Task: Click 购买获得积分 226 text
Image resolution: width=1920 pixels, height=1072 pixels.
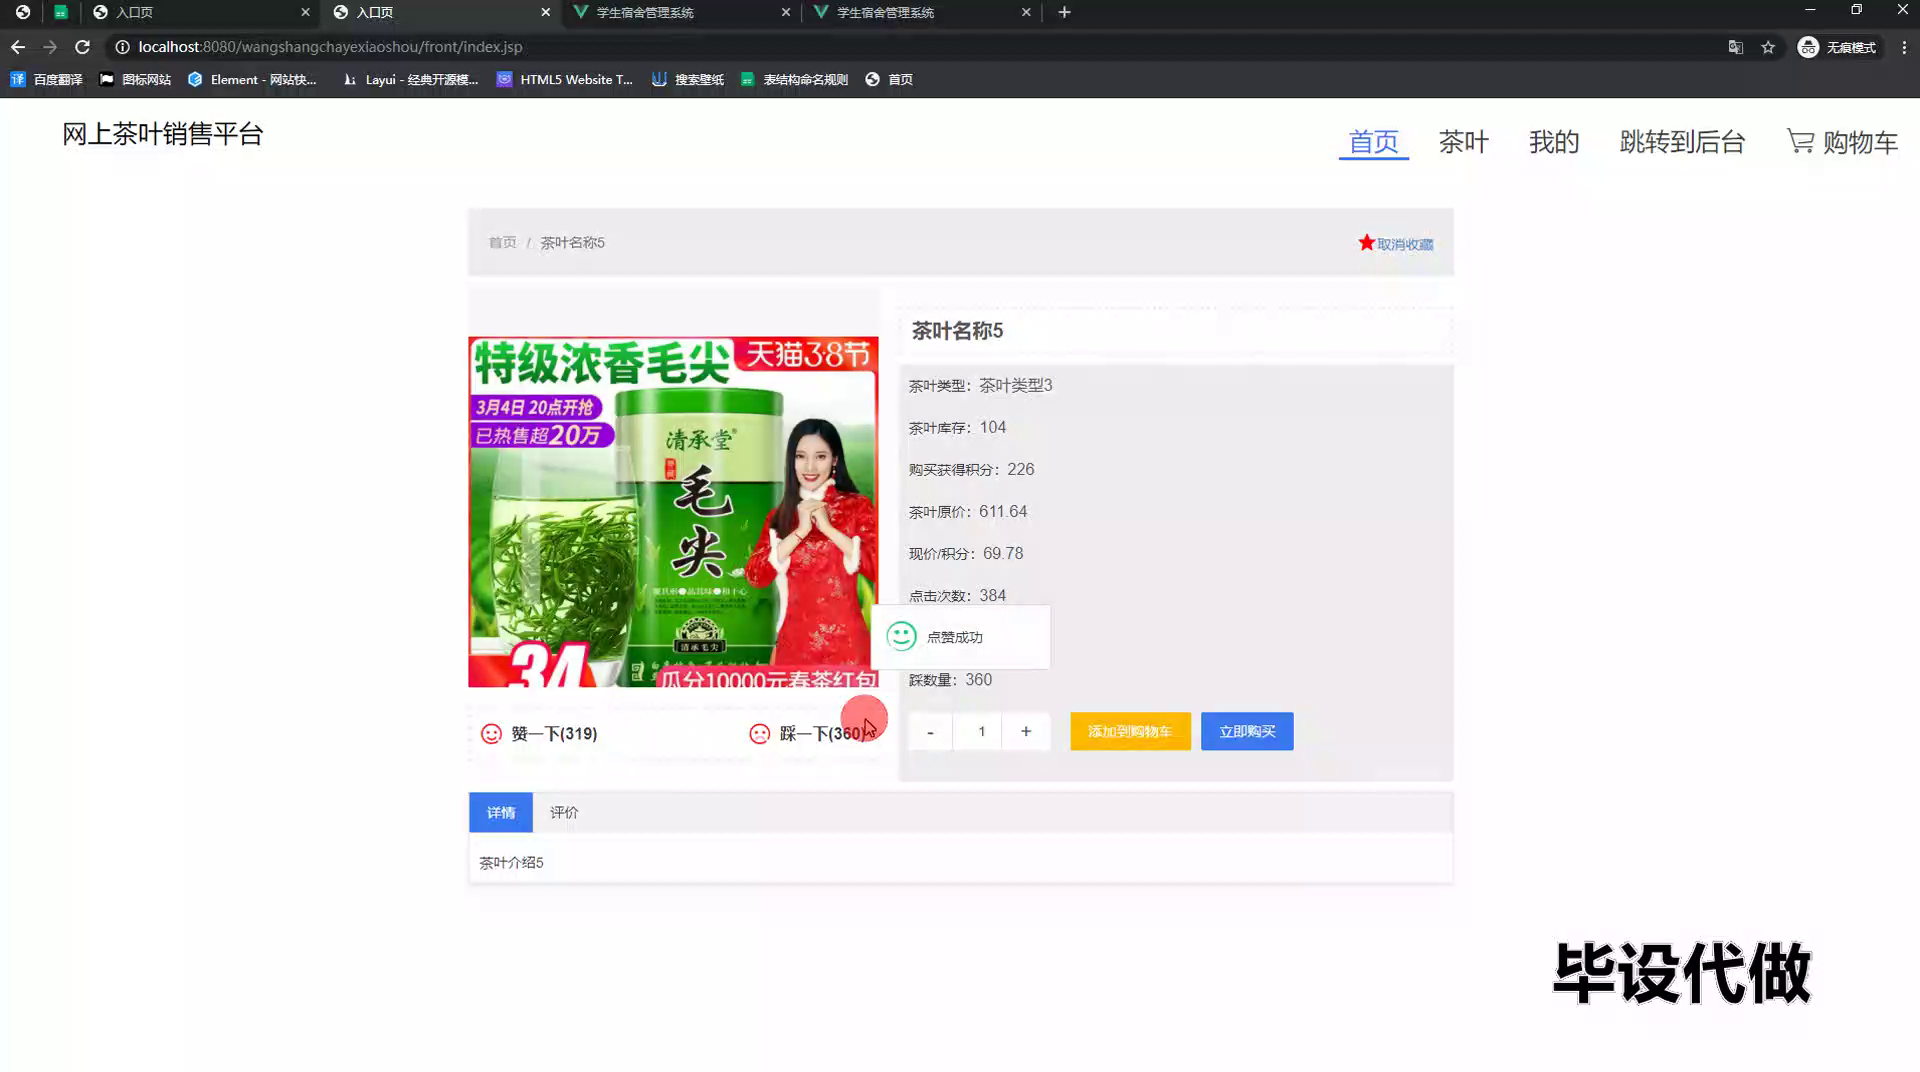Action: coord(971,469)
